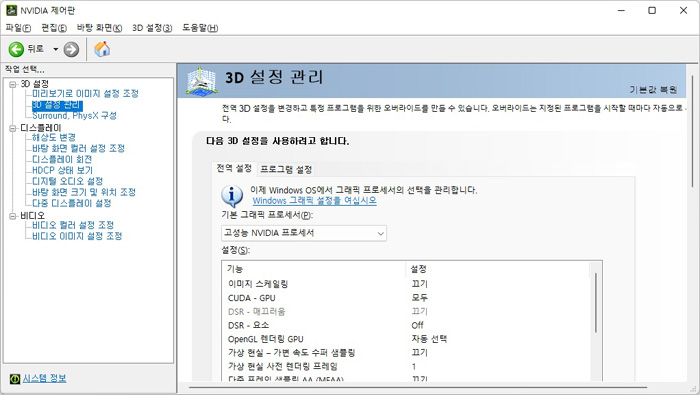Click the 설정 column header
700x395 pixels.
coord(497,269)
